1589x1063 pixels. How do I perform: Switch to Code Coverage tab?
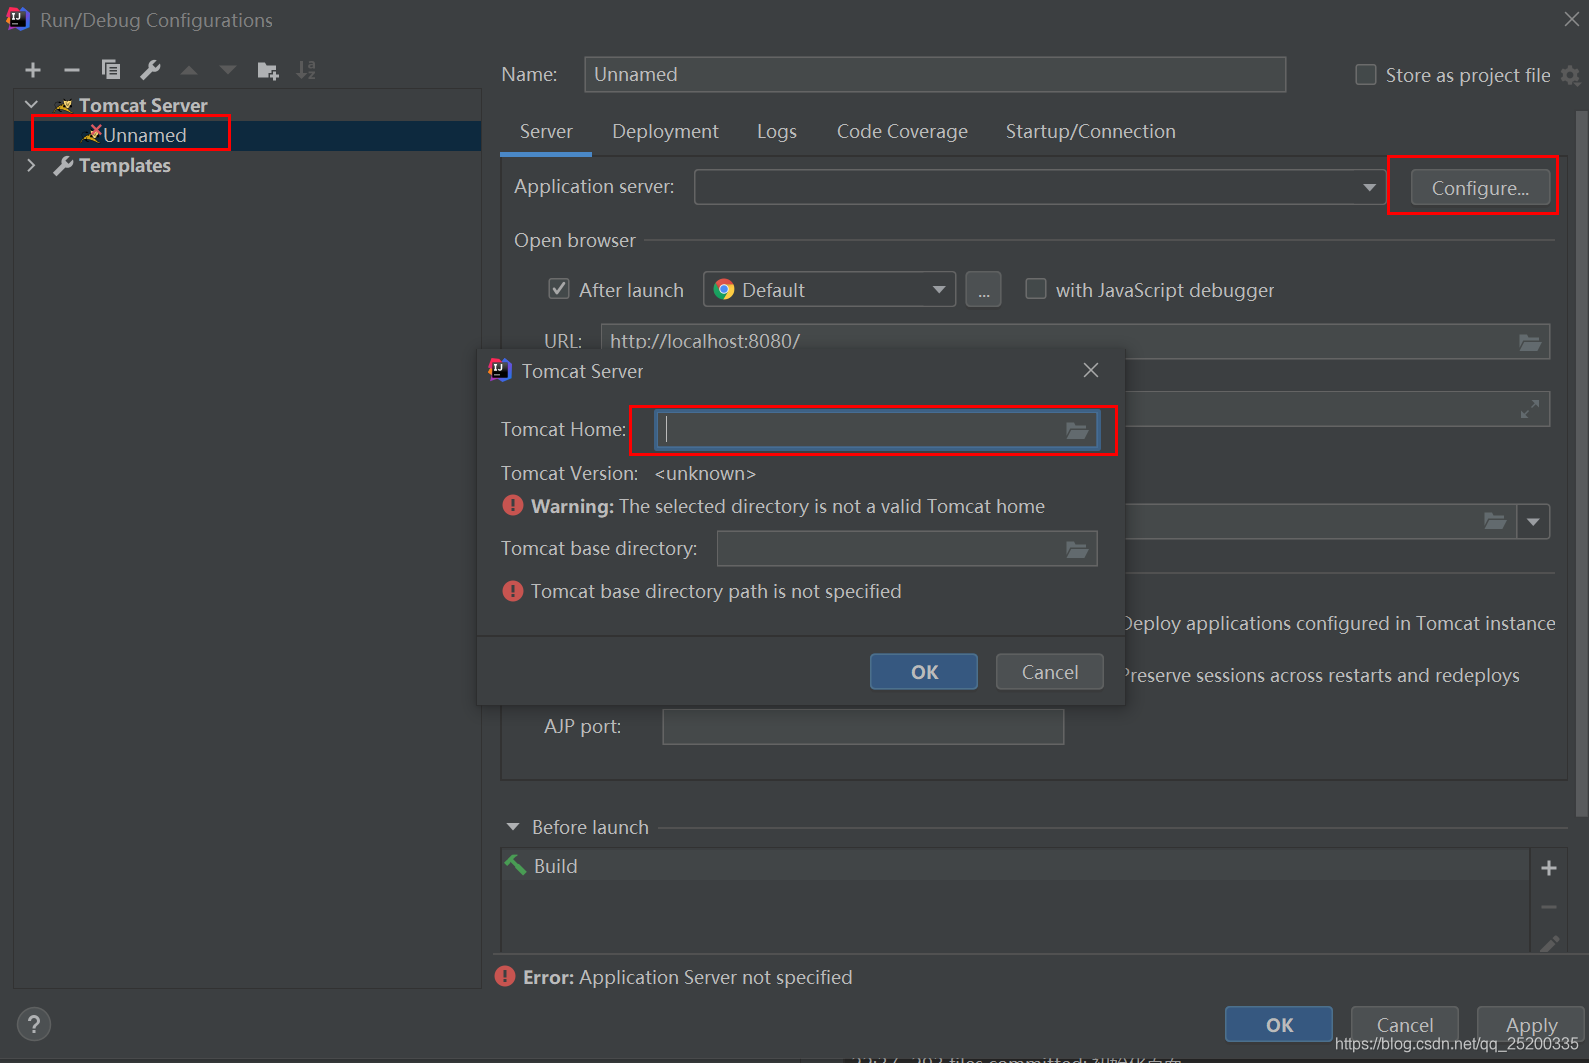tap(902, 131)
